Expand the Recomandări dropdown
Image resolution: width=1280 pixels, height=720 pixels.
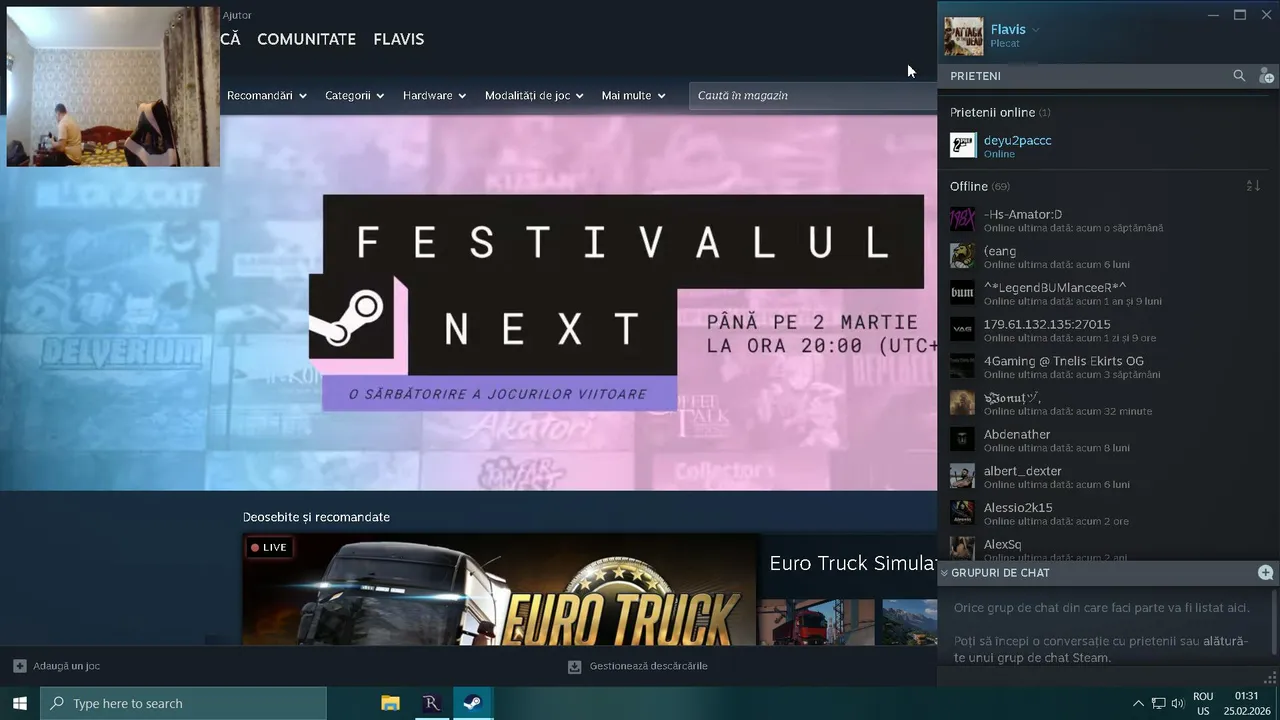pyautogui.click(x=266, y=95)
